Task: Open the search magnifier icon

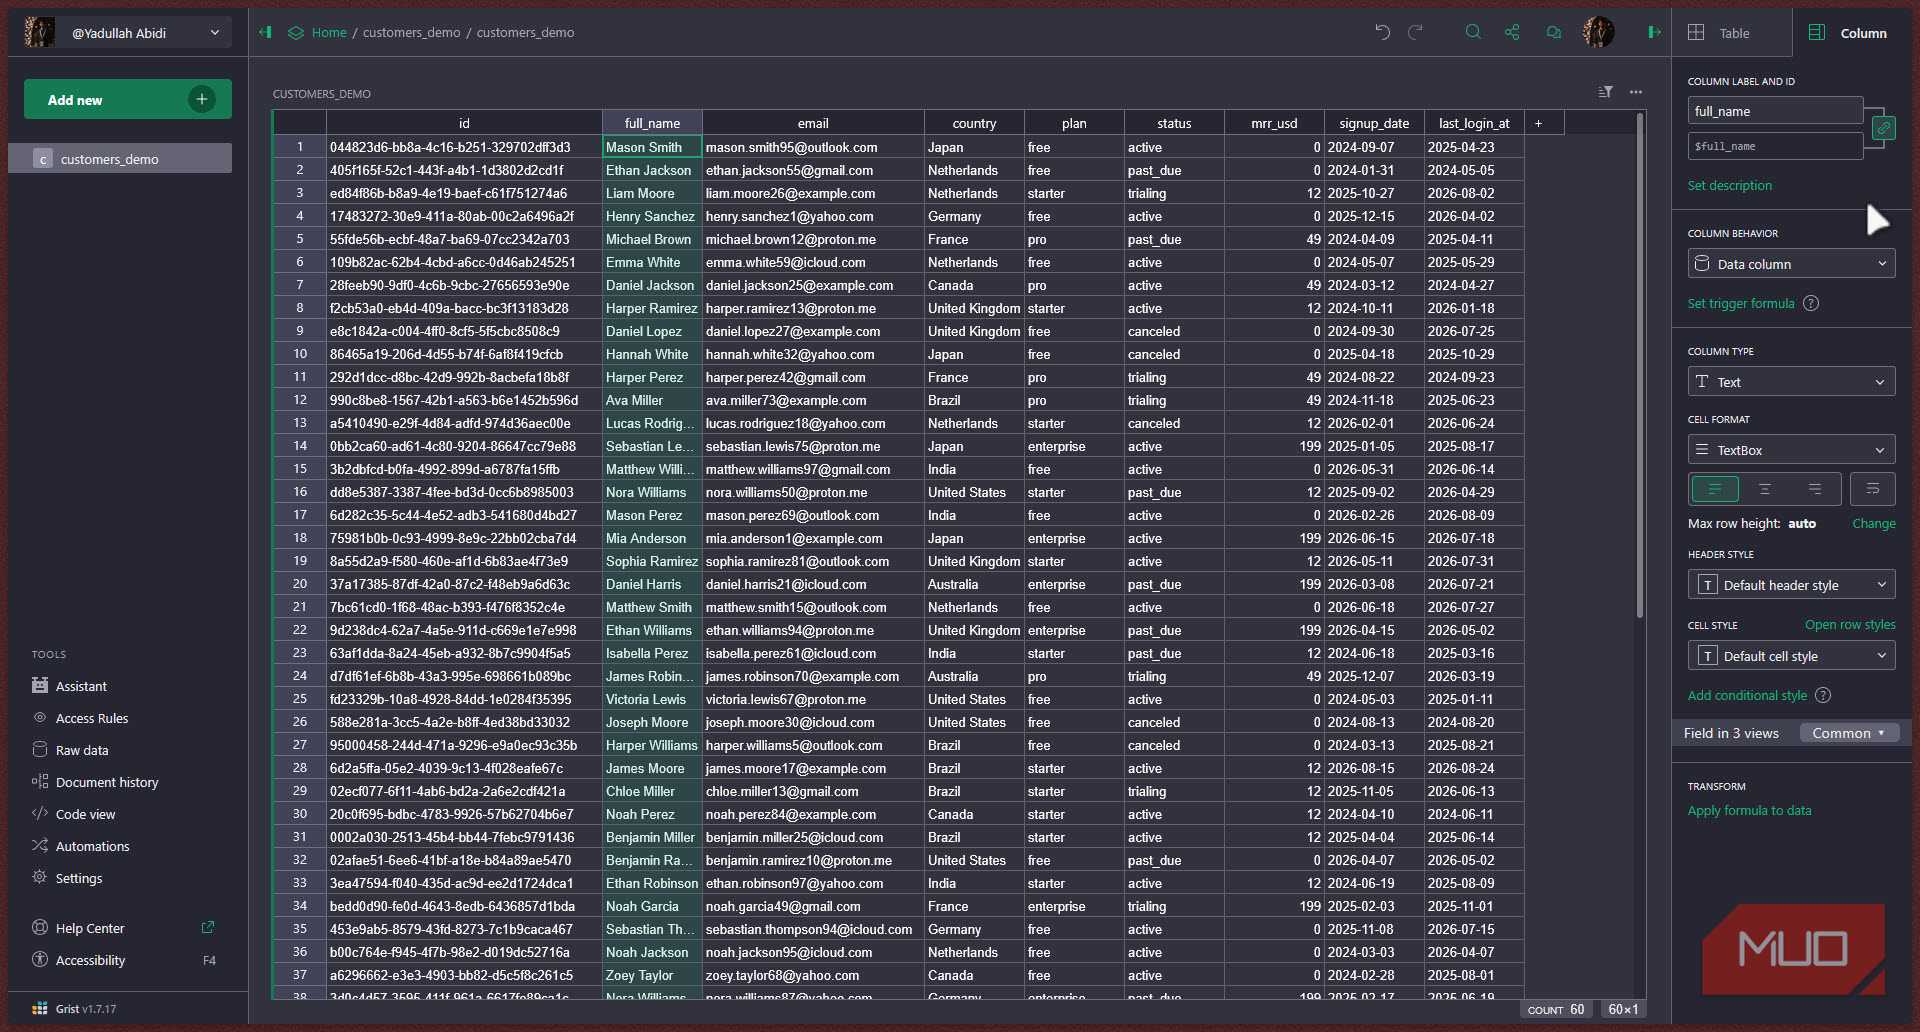Action: pyautogui.click(x=1473, y=32)
